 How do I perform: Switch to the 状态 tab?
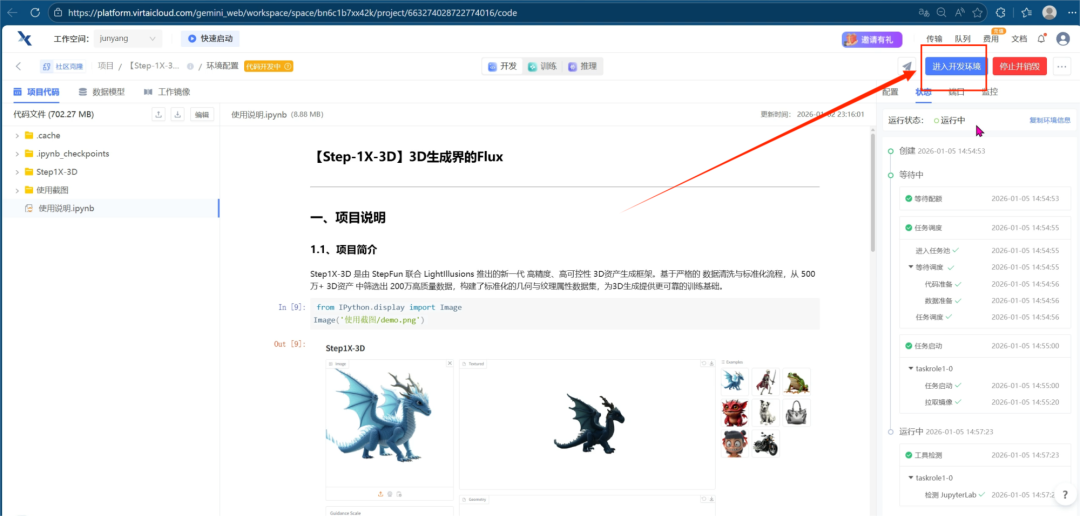tap(924, 92)
